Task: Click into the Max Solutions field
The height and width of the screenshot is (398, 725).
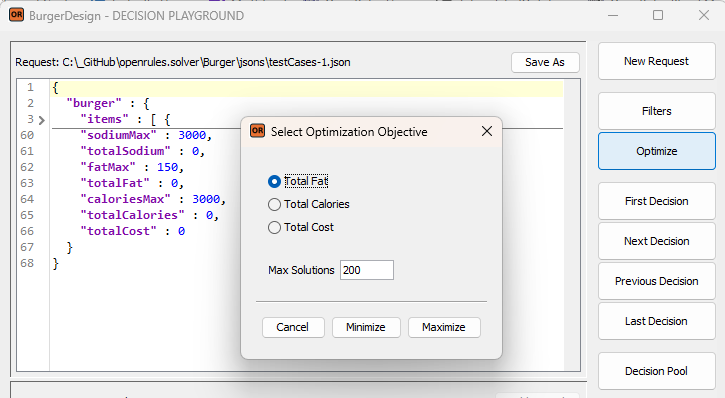Action: click(367, 270)
